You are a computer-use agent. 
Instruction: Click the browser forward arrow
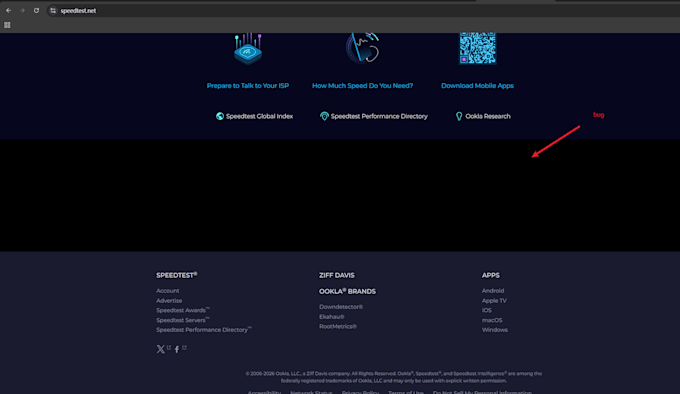pyautogui.click(x=22, y=10)
